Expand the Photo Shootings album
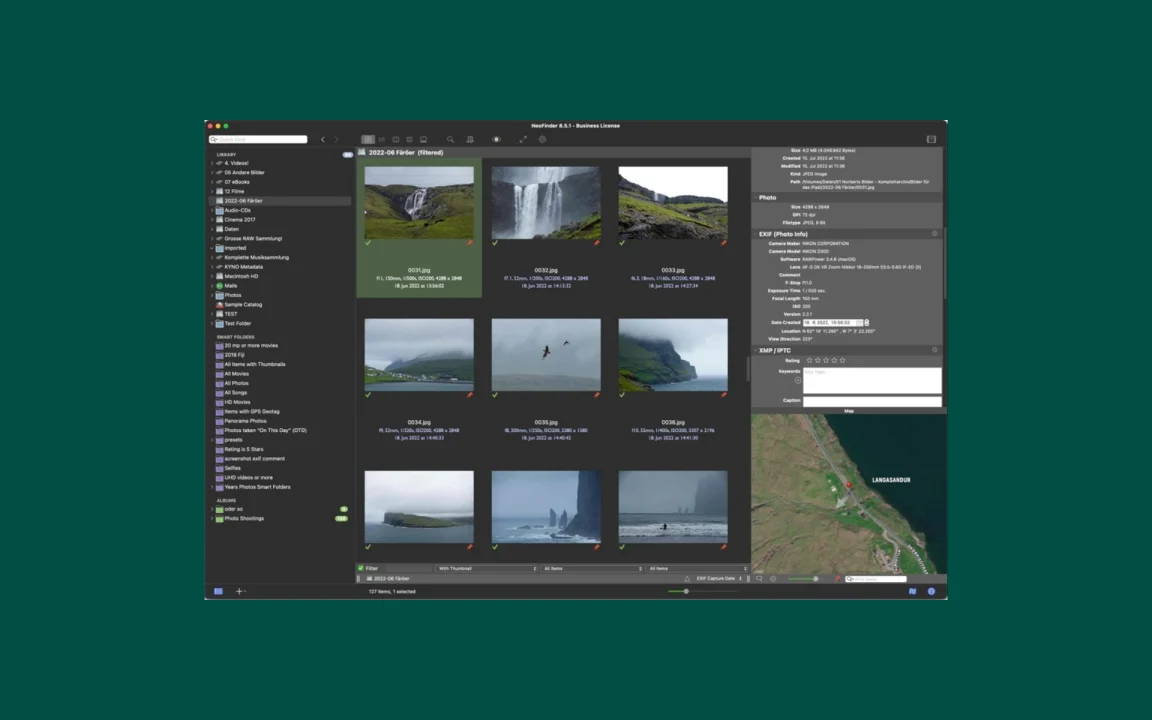 coord(212,519)
